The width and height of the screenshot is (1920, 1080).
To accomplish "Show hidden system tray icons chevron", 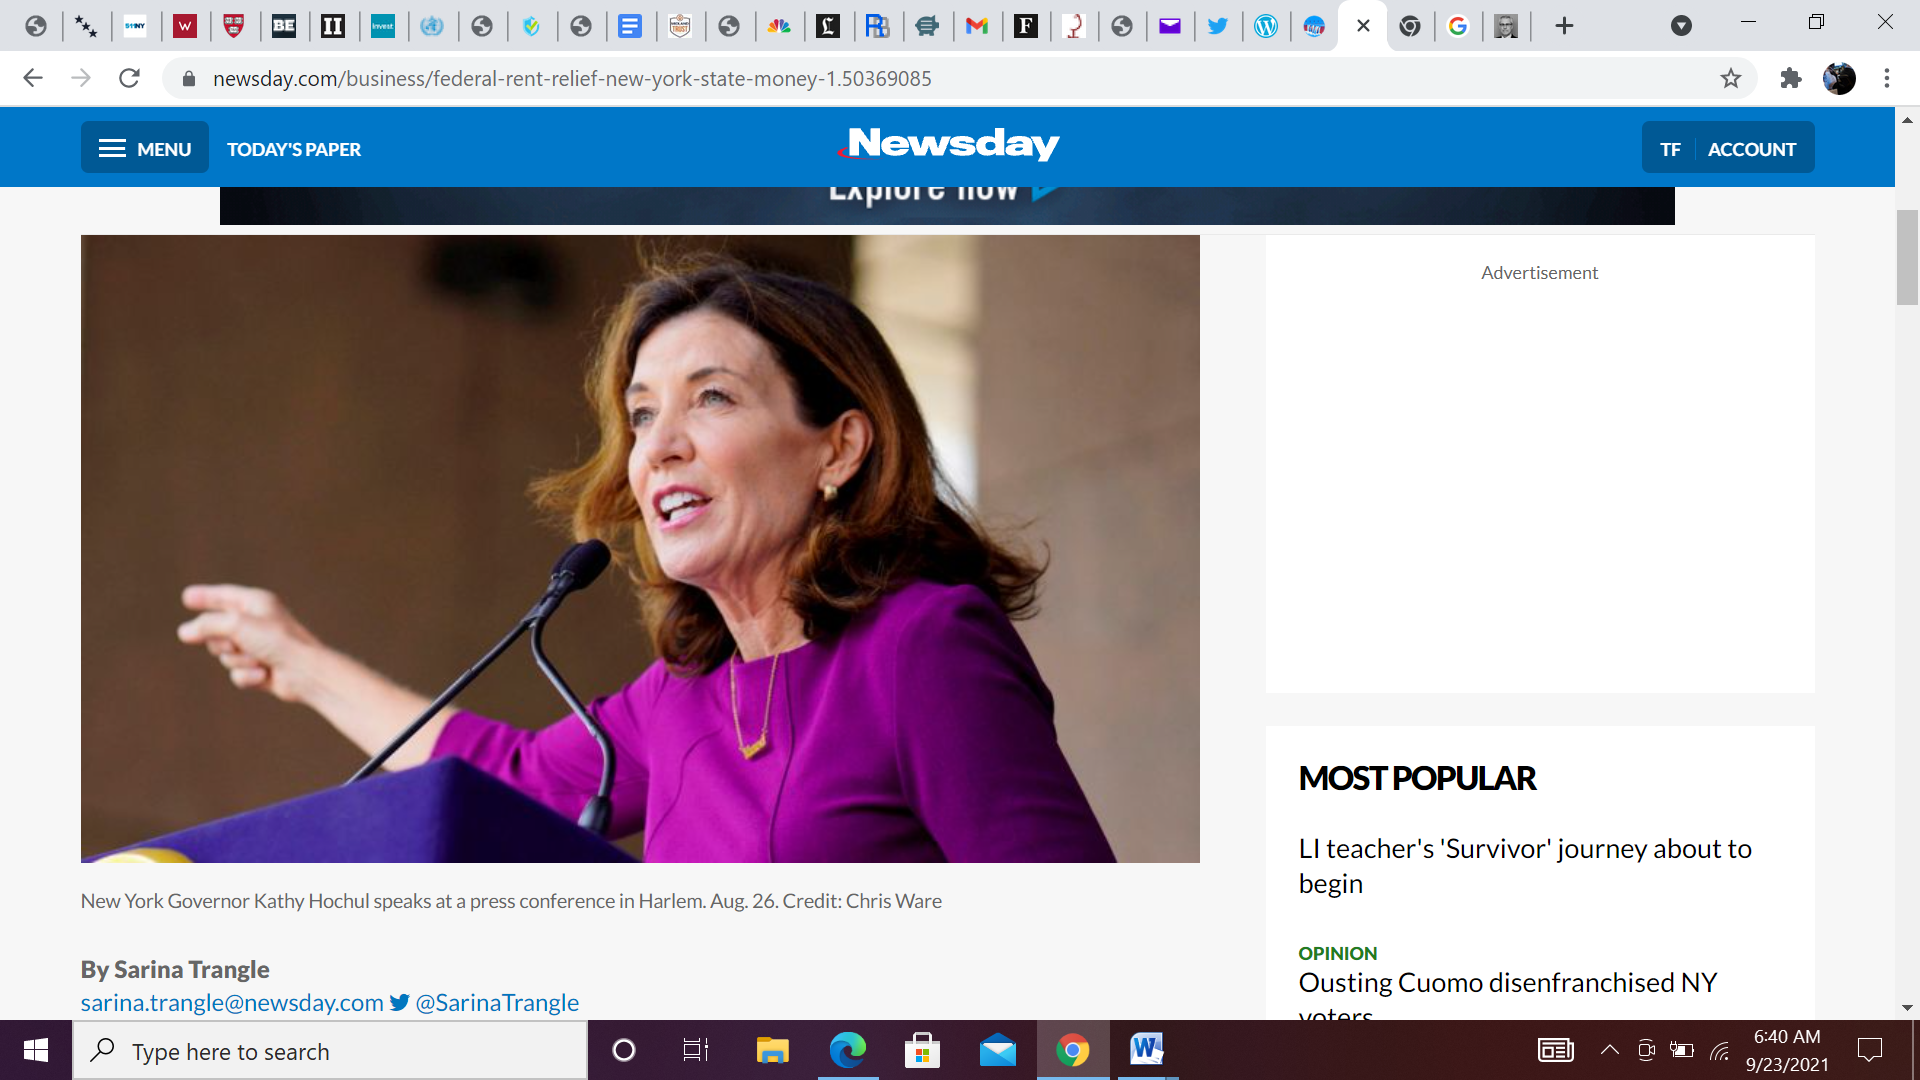I will click(1609, 1050).
